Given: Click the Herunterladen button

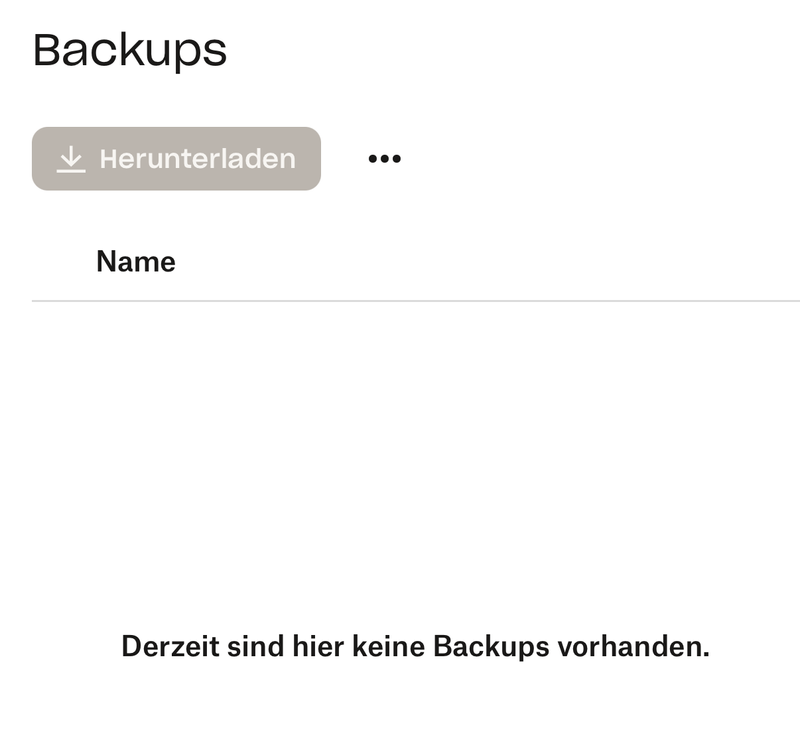Looking at the screenshot, I should pyautogui.click(x=176, y=159).
